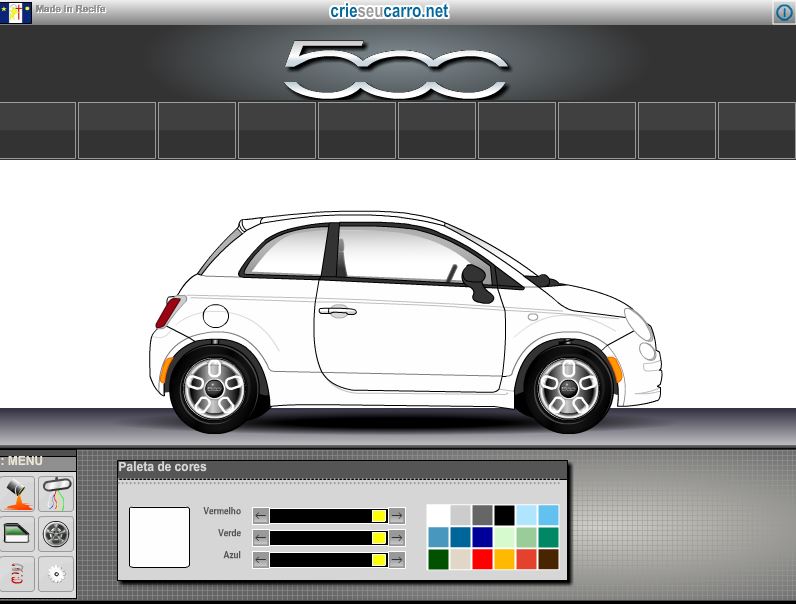Screen dimensions: 796x604
Task: Pick the navy blue palette swatch
Action: click(x=482, y=538)
